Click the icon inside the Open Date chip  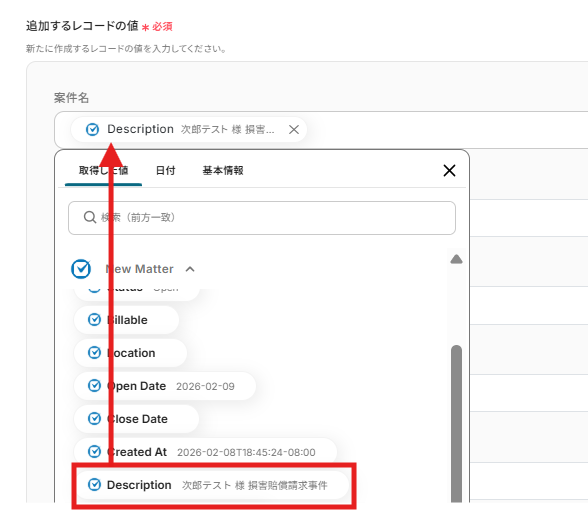(94, 386)
